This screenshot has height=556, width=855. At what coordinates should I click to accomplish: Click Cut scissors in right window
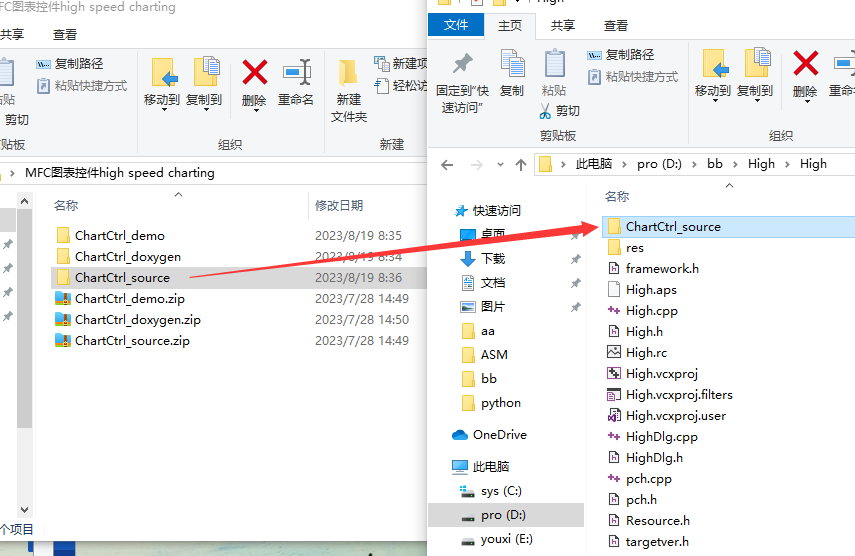click(x=545, y=111)
